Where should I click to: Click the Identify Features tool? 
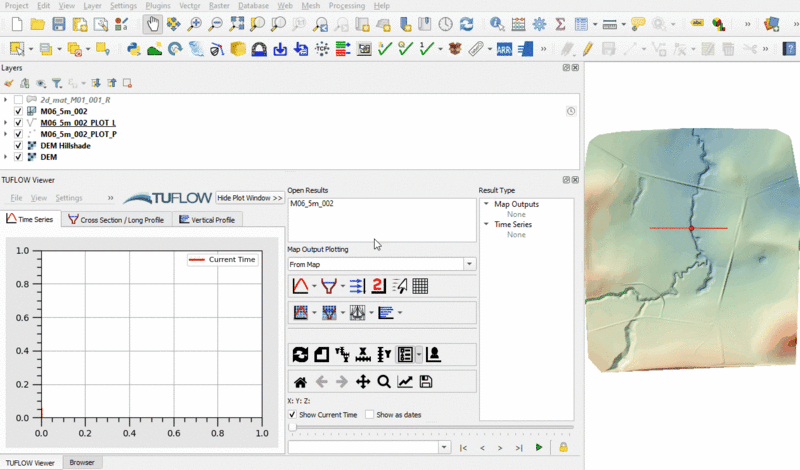click(x=497, y=23)
